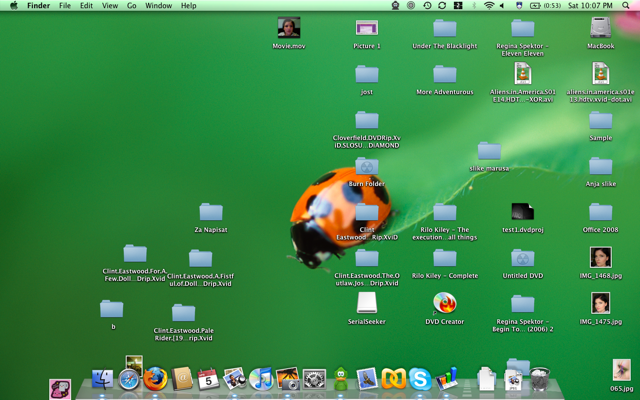Viewport: 640px width, 400px height.
Task: Select the MacBook hard drive icon
Action: tap(600, 28)
